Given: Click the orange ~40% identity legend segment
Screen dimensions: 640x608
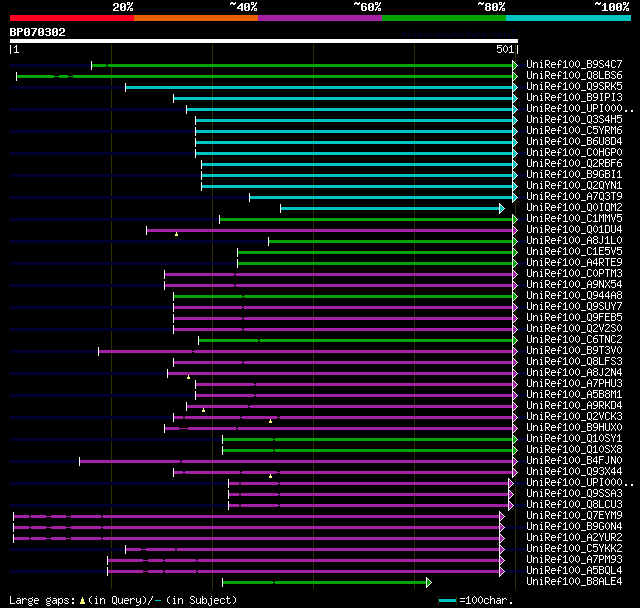Looking at the screenshot, I should tap(196, 18).
